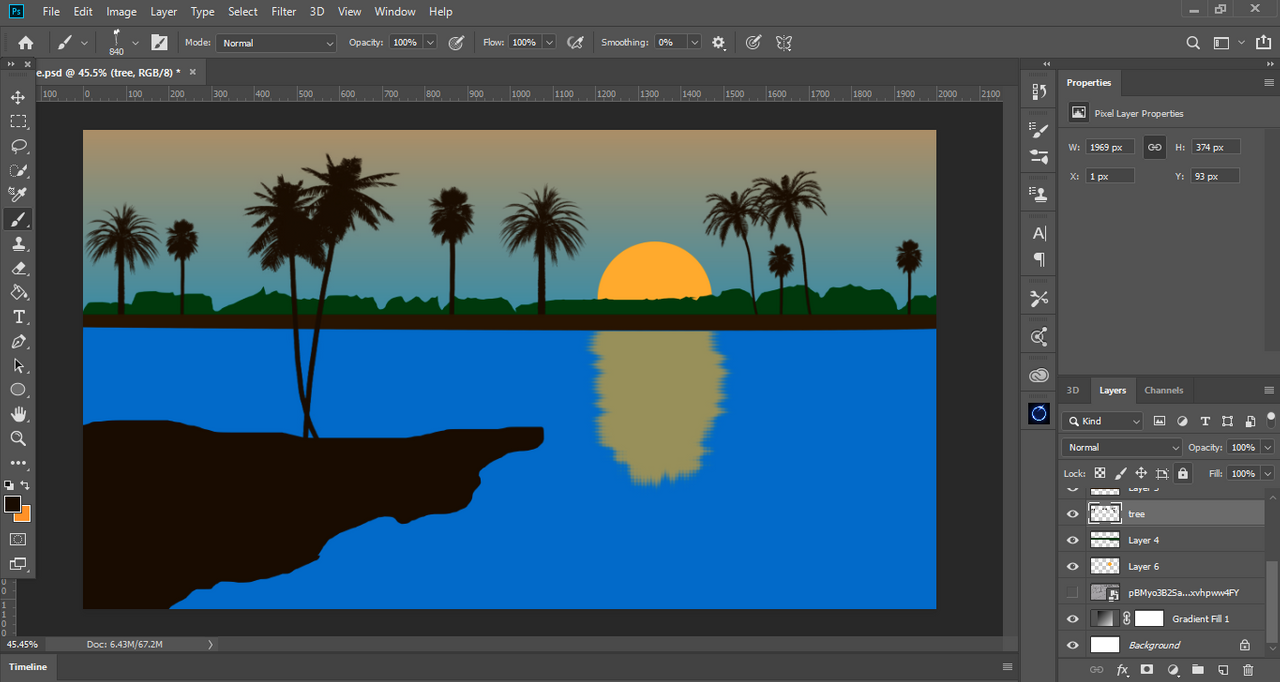Select the Horizontal Type tool
This screenshot has height=682, width=1280.
coord(18,317)
